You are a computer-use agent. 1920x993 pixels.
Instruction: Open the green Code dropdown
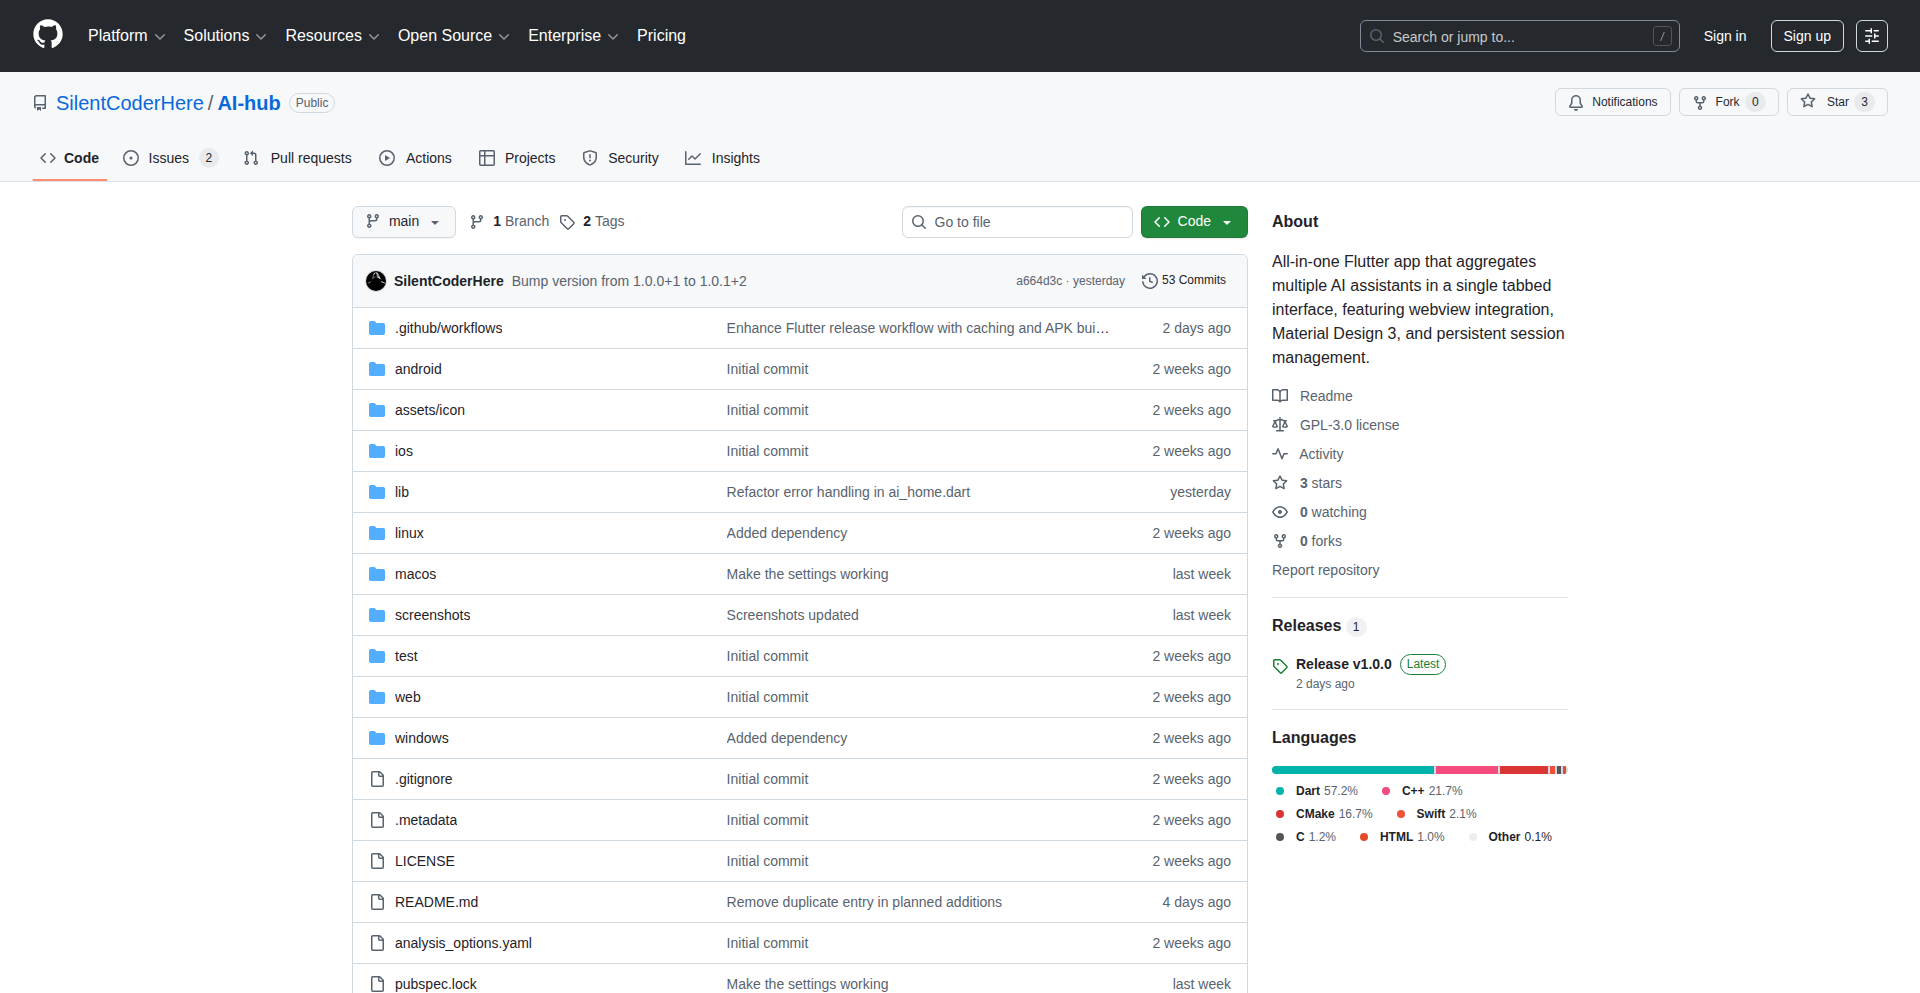[1193, 222]
